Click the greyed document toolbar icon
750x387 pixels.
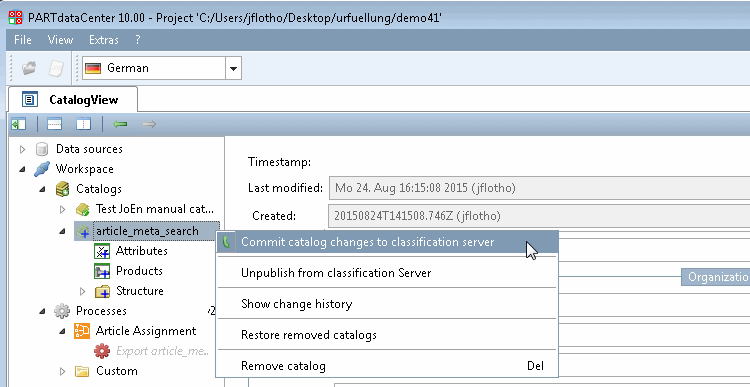click(x=56, y=68)
